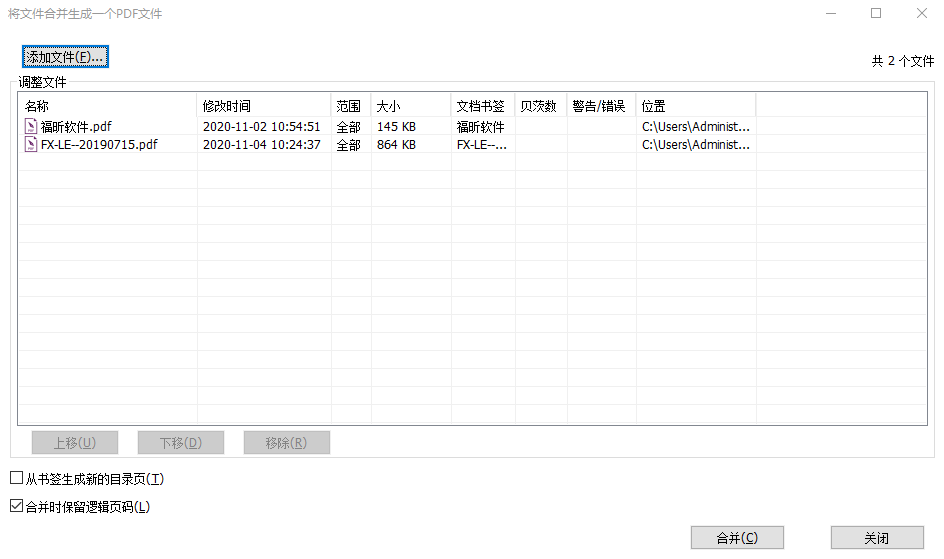Click the PDF icon beside 福昕软件.pdf
Viewport: 944px width, 559px height.
click(31, 127)
